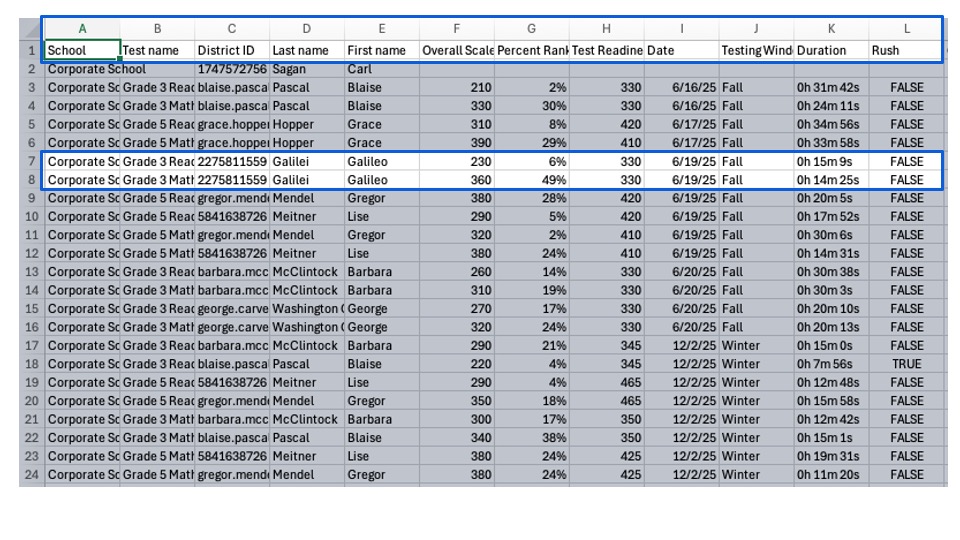Select overall scale cell 230
Image resolution: width=960 pixels, height=540 pixels.
point(457,162)
